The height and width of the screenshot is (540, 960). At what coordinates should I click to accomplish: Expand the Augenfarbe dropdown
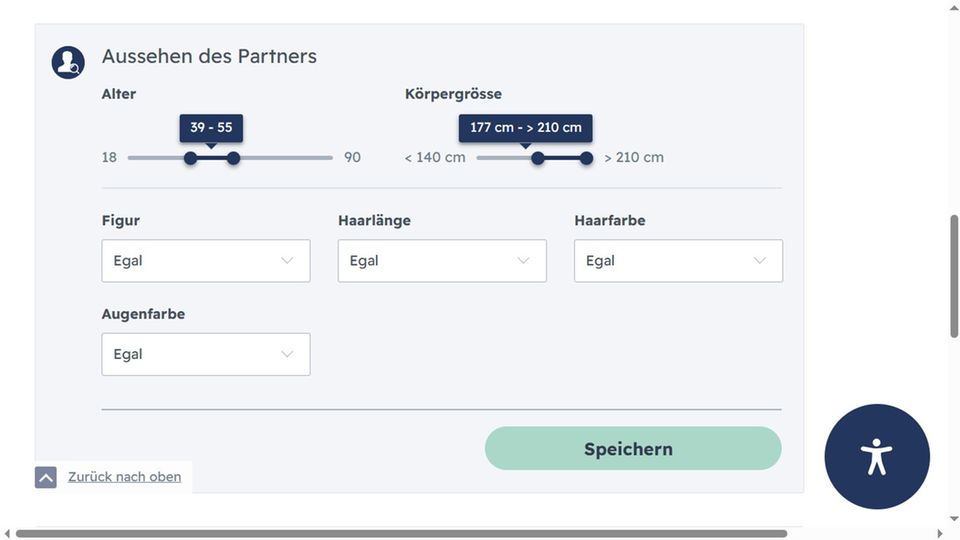click(x=205, y=354)
